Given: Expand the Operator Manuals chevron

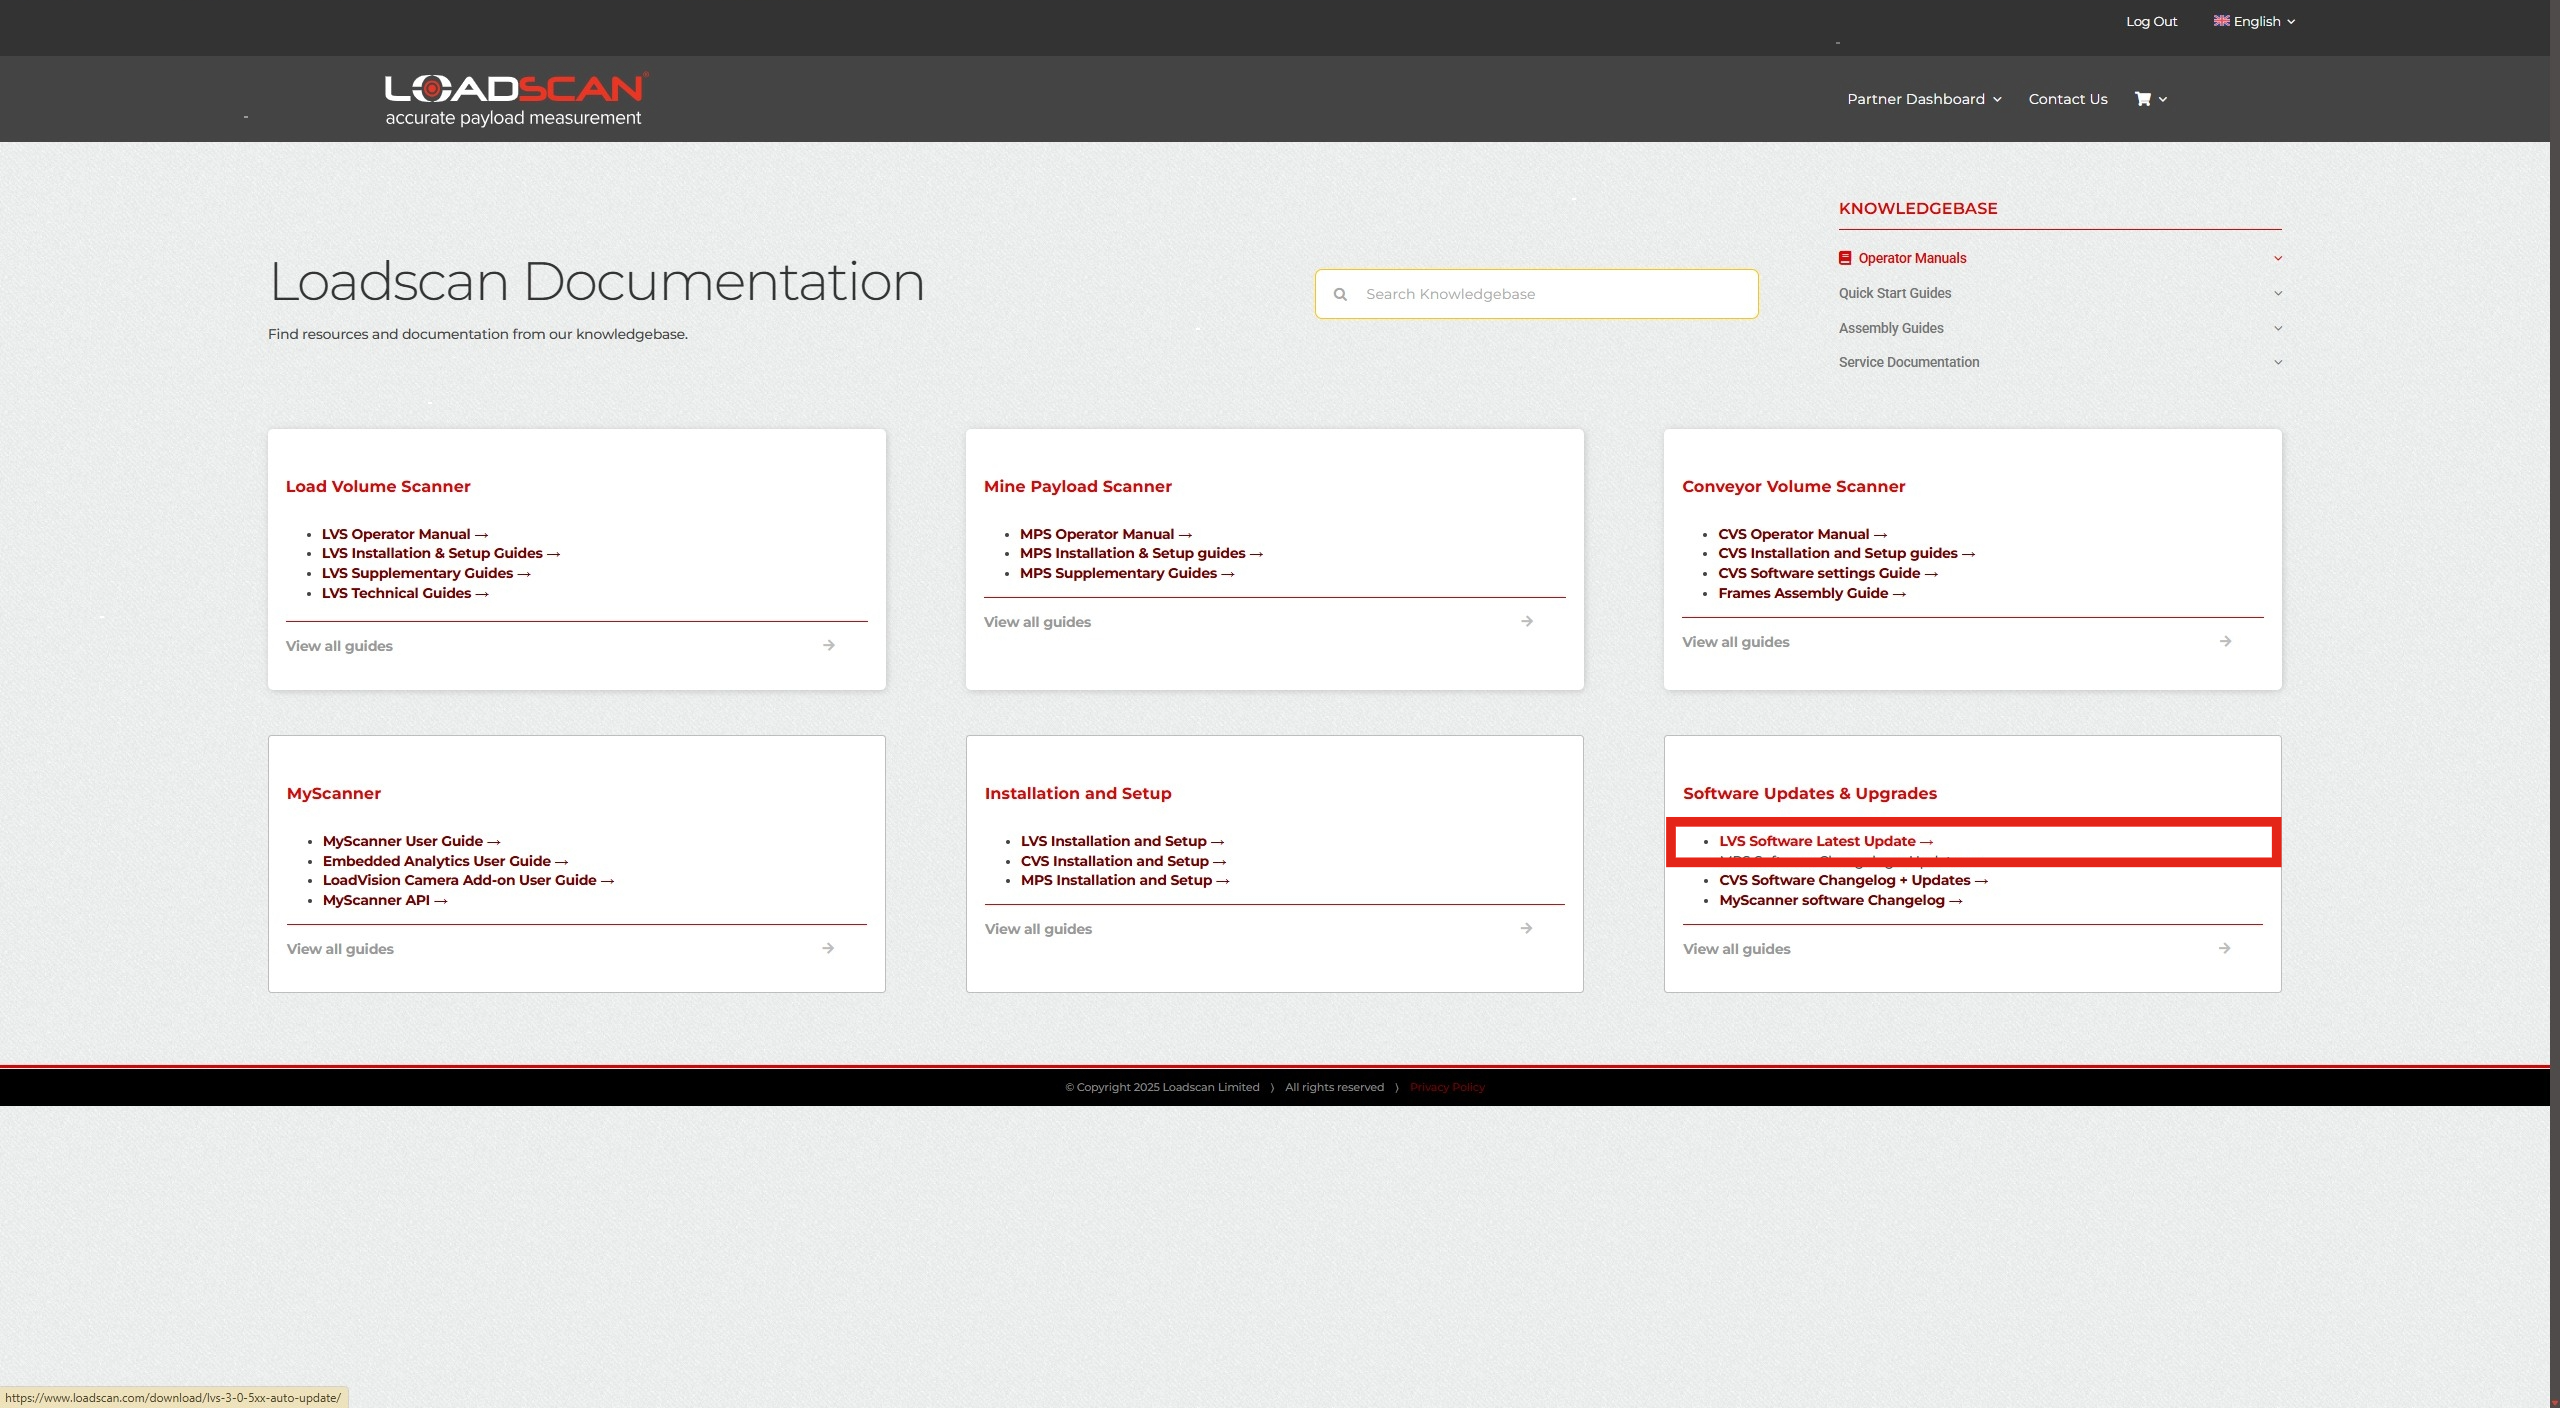Looking at the screenshot, I should point(2278,258).
